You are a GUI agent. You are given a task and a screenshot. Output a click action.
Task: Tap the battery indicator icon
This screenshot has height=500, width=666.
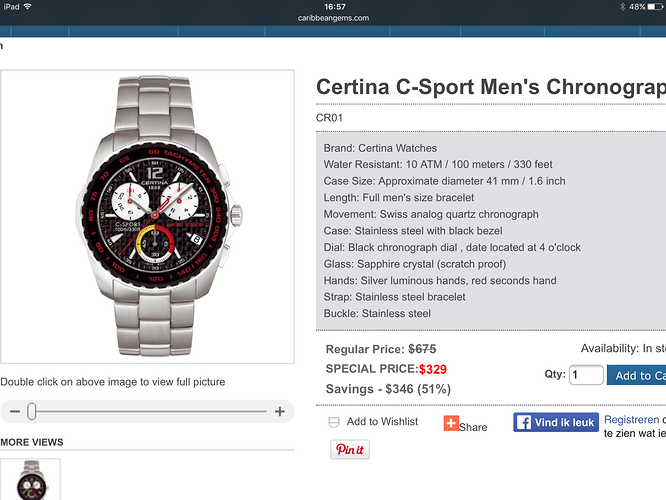tap(656, 7)
